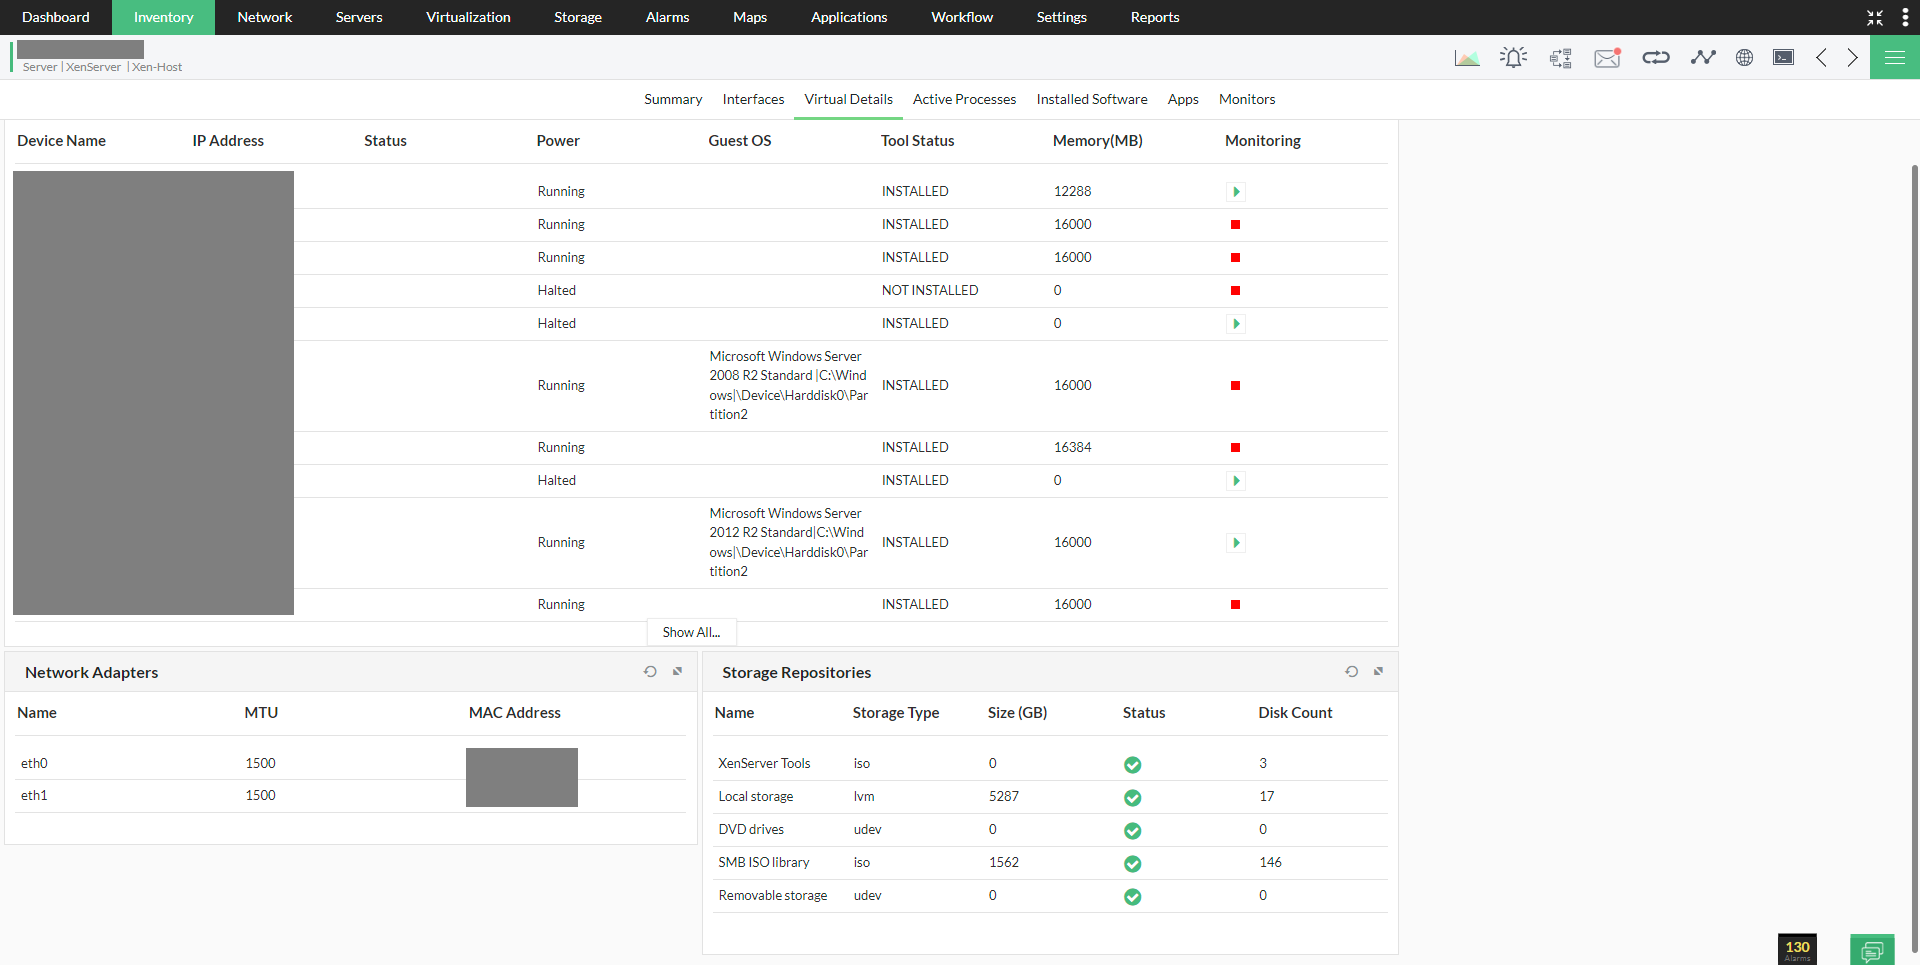Click the globe icon in the device toolbar
The height and width of the screenshot is (965, 1920).
[x=1744, y=57]
